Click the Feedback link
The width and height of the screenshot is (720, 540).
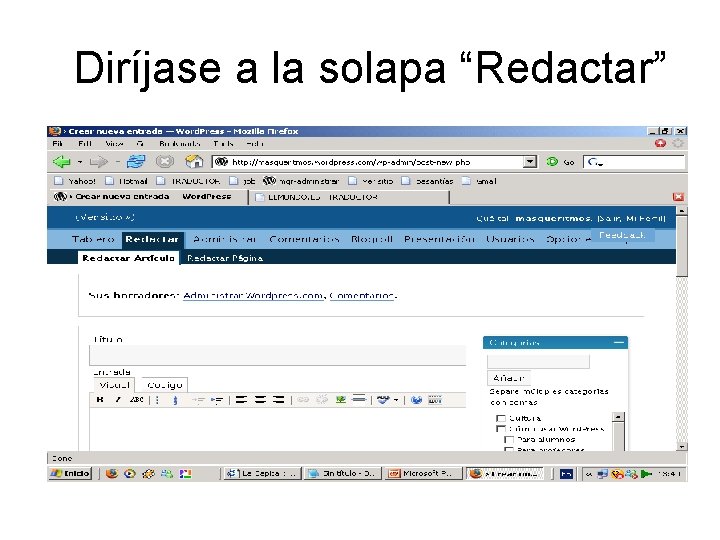click(x=622, y=235)
